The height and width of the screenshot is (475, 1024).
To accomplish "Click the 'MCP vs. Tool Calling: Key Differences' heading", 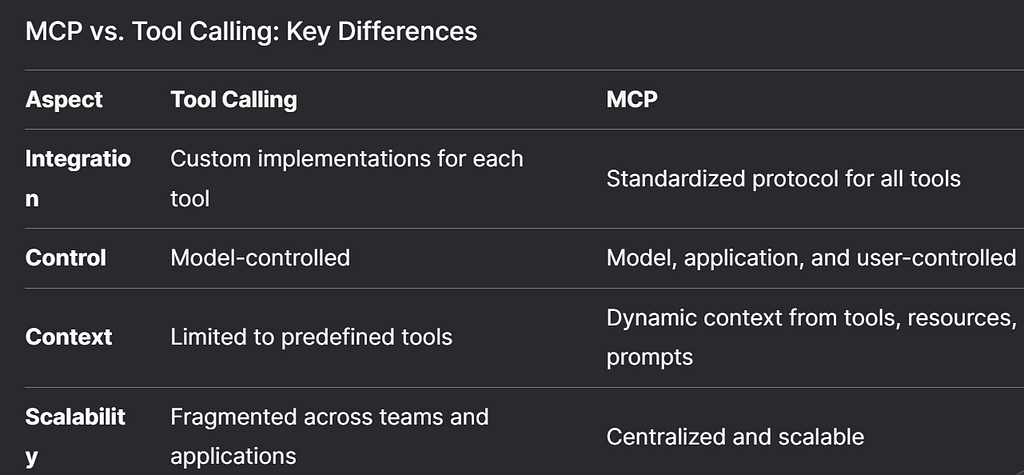I will pos(251,31).
